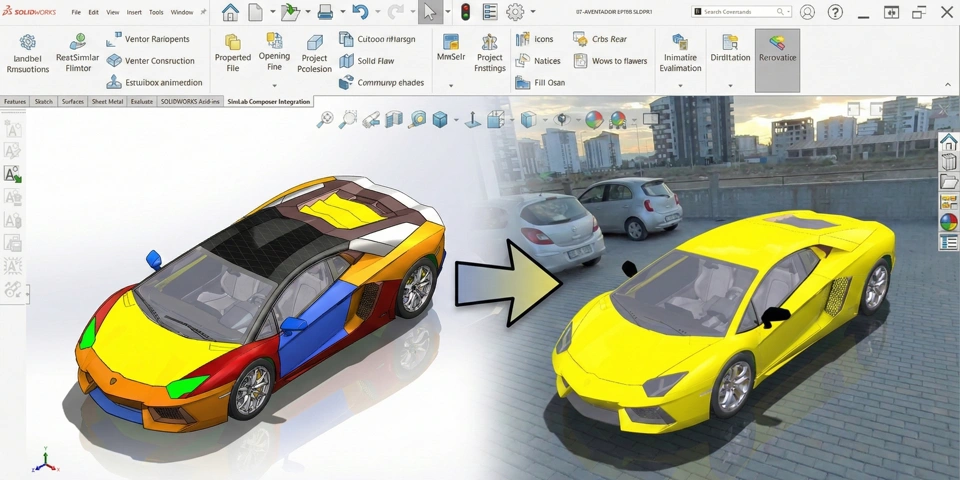Toggle the highlighted Rerovatice button

pos(777,61)
